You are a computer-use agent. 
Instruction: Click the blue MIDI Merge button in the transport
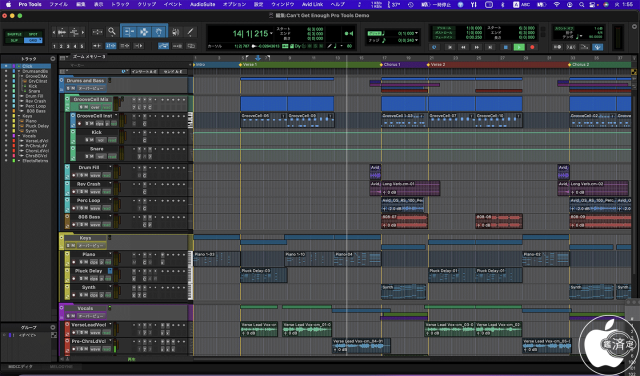(x=598, y=47)
